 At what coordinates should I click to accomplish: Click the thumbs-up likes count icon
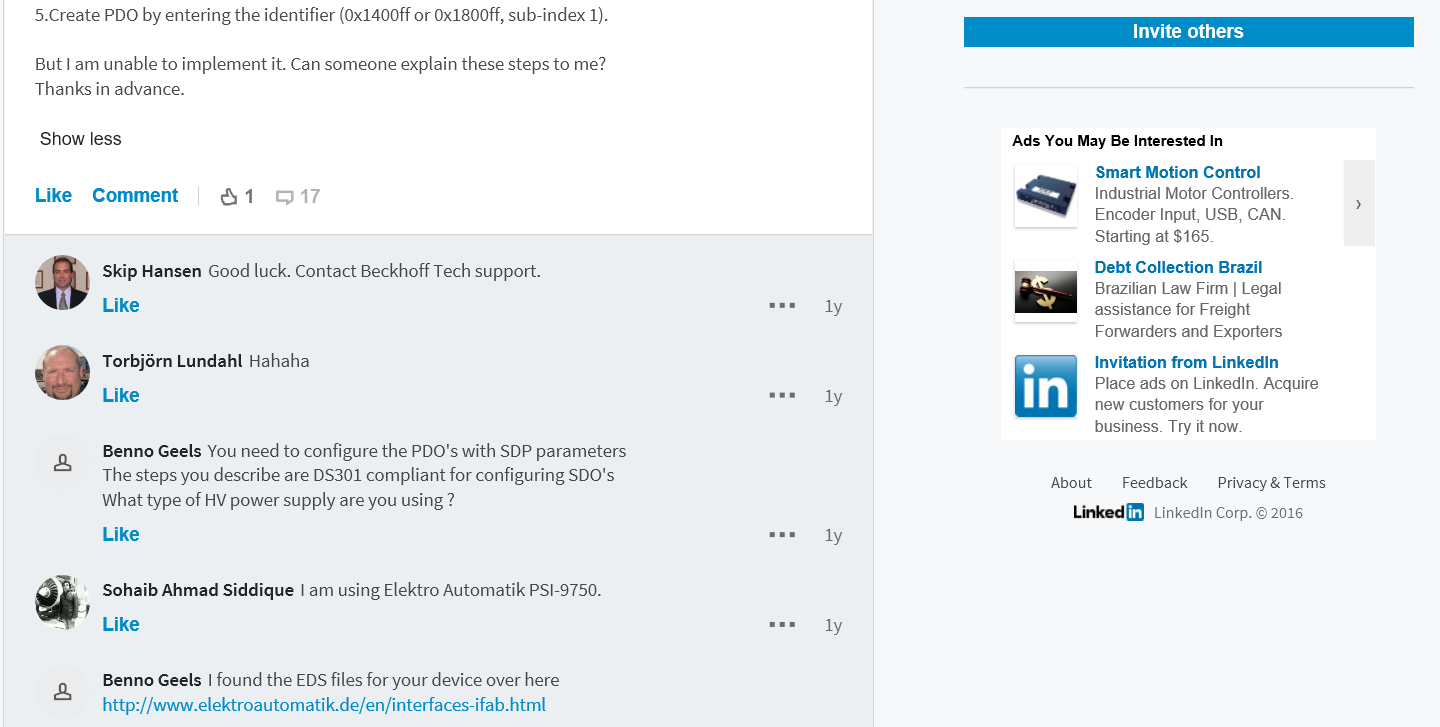229,197
